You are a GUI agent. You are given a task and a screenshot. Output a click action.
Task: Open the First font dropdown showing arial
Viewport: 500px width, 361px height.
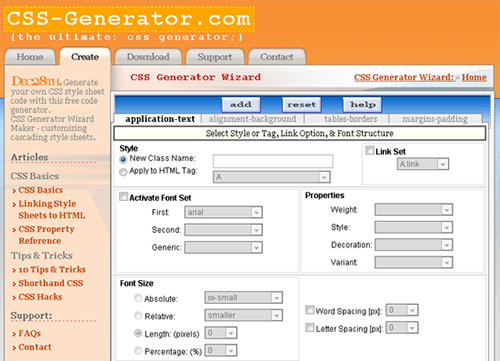pos(224,212)
